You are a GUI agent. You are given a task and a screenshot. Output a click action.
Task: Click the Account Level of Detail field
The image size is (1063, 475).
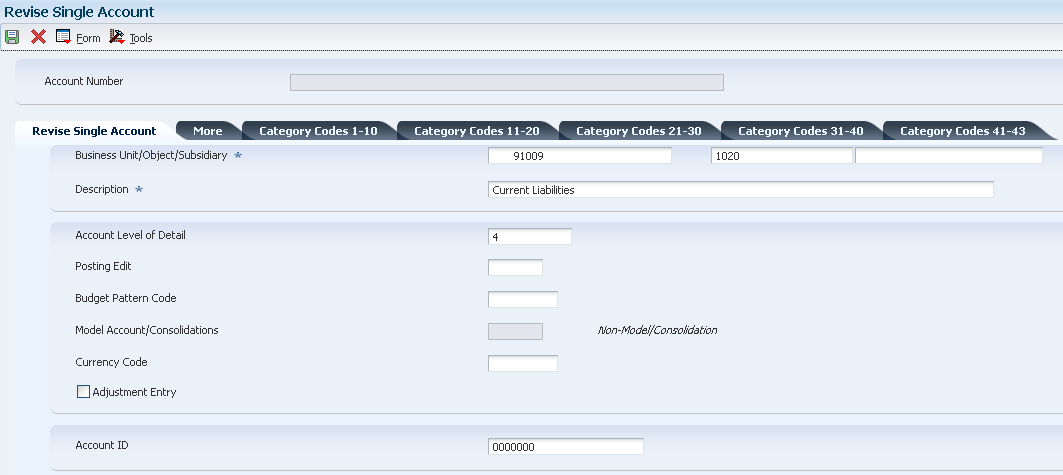point(529,236)
